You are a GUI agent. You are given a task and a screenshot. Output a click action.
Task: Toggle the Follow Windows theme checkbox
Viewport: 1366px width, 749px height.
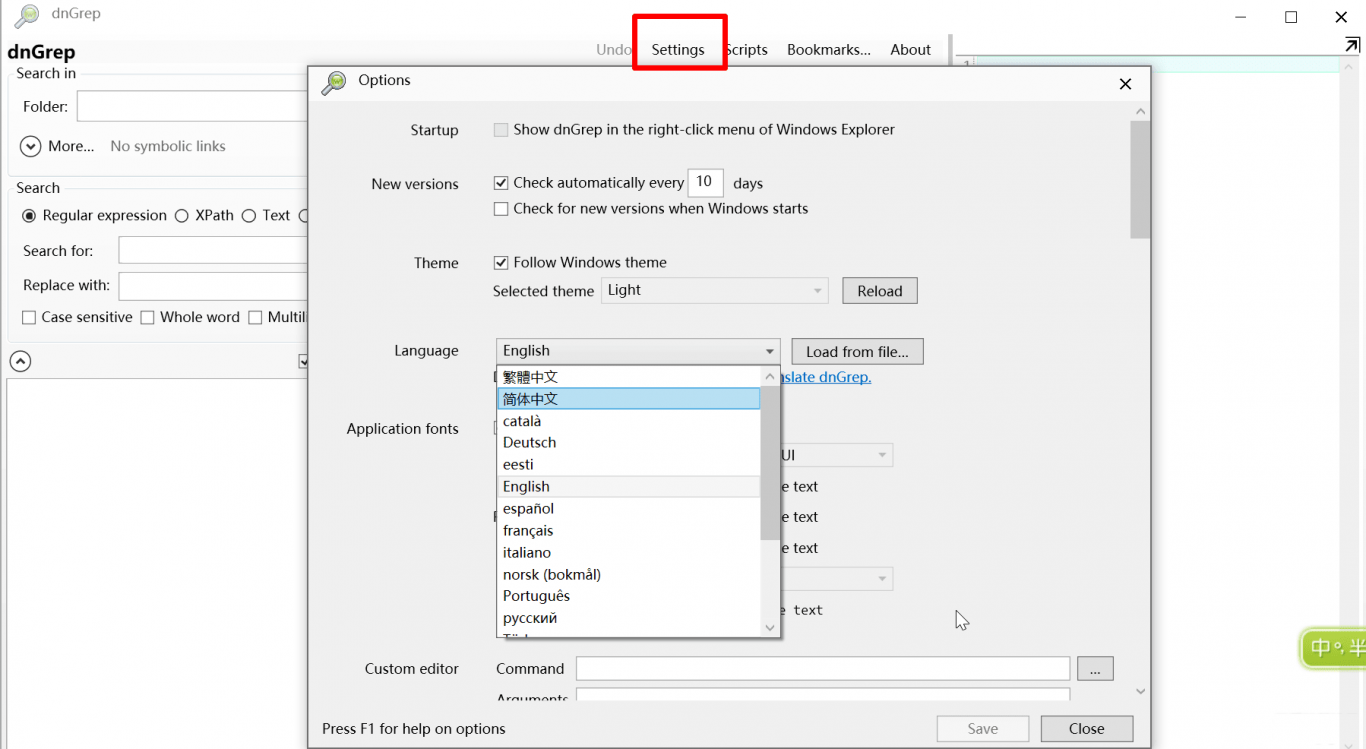point(501,263)
